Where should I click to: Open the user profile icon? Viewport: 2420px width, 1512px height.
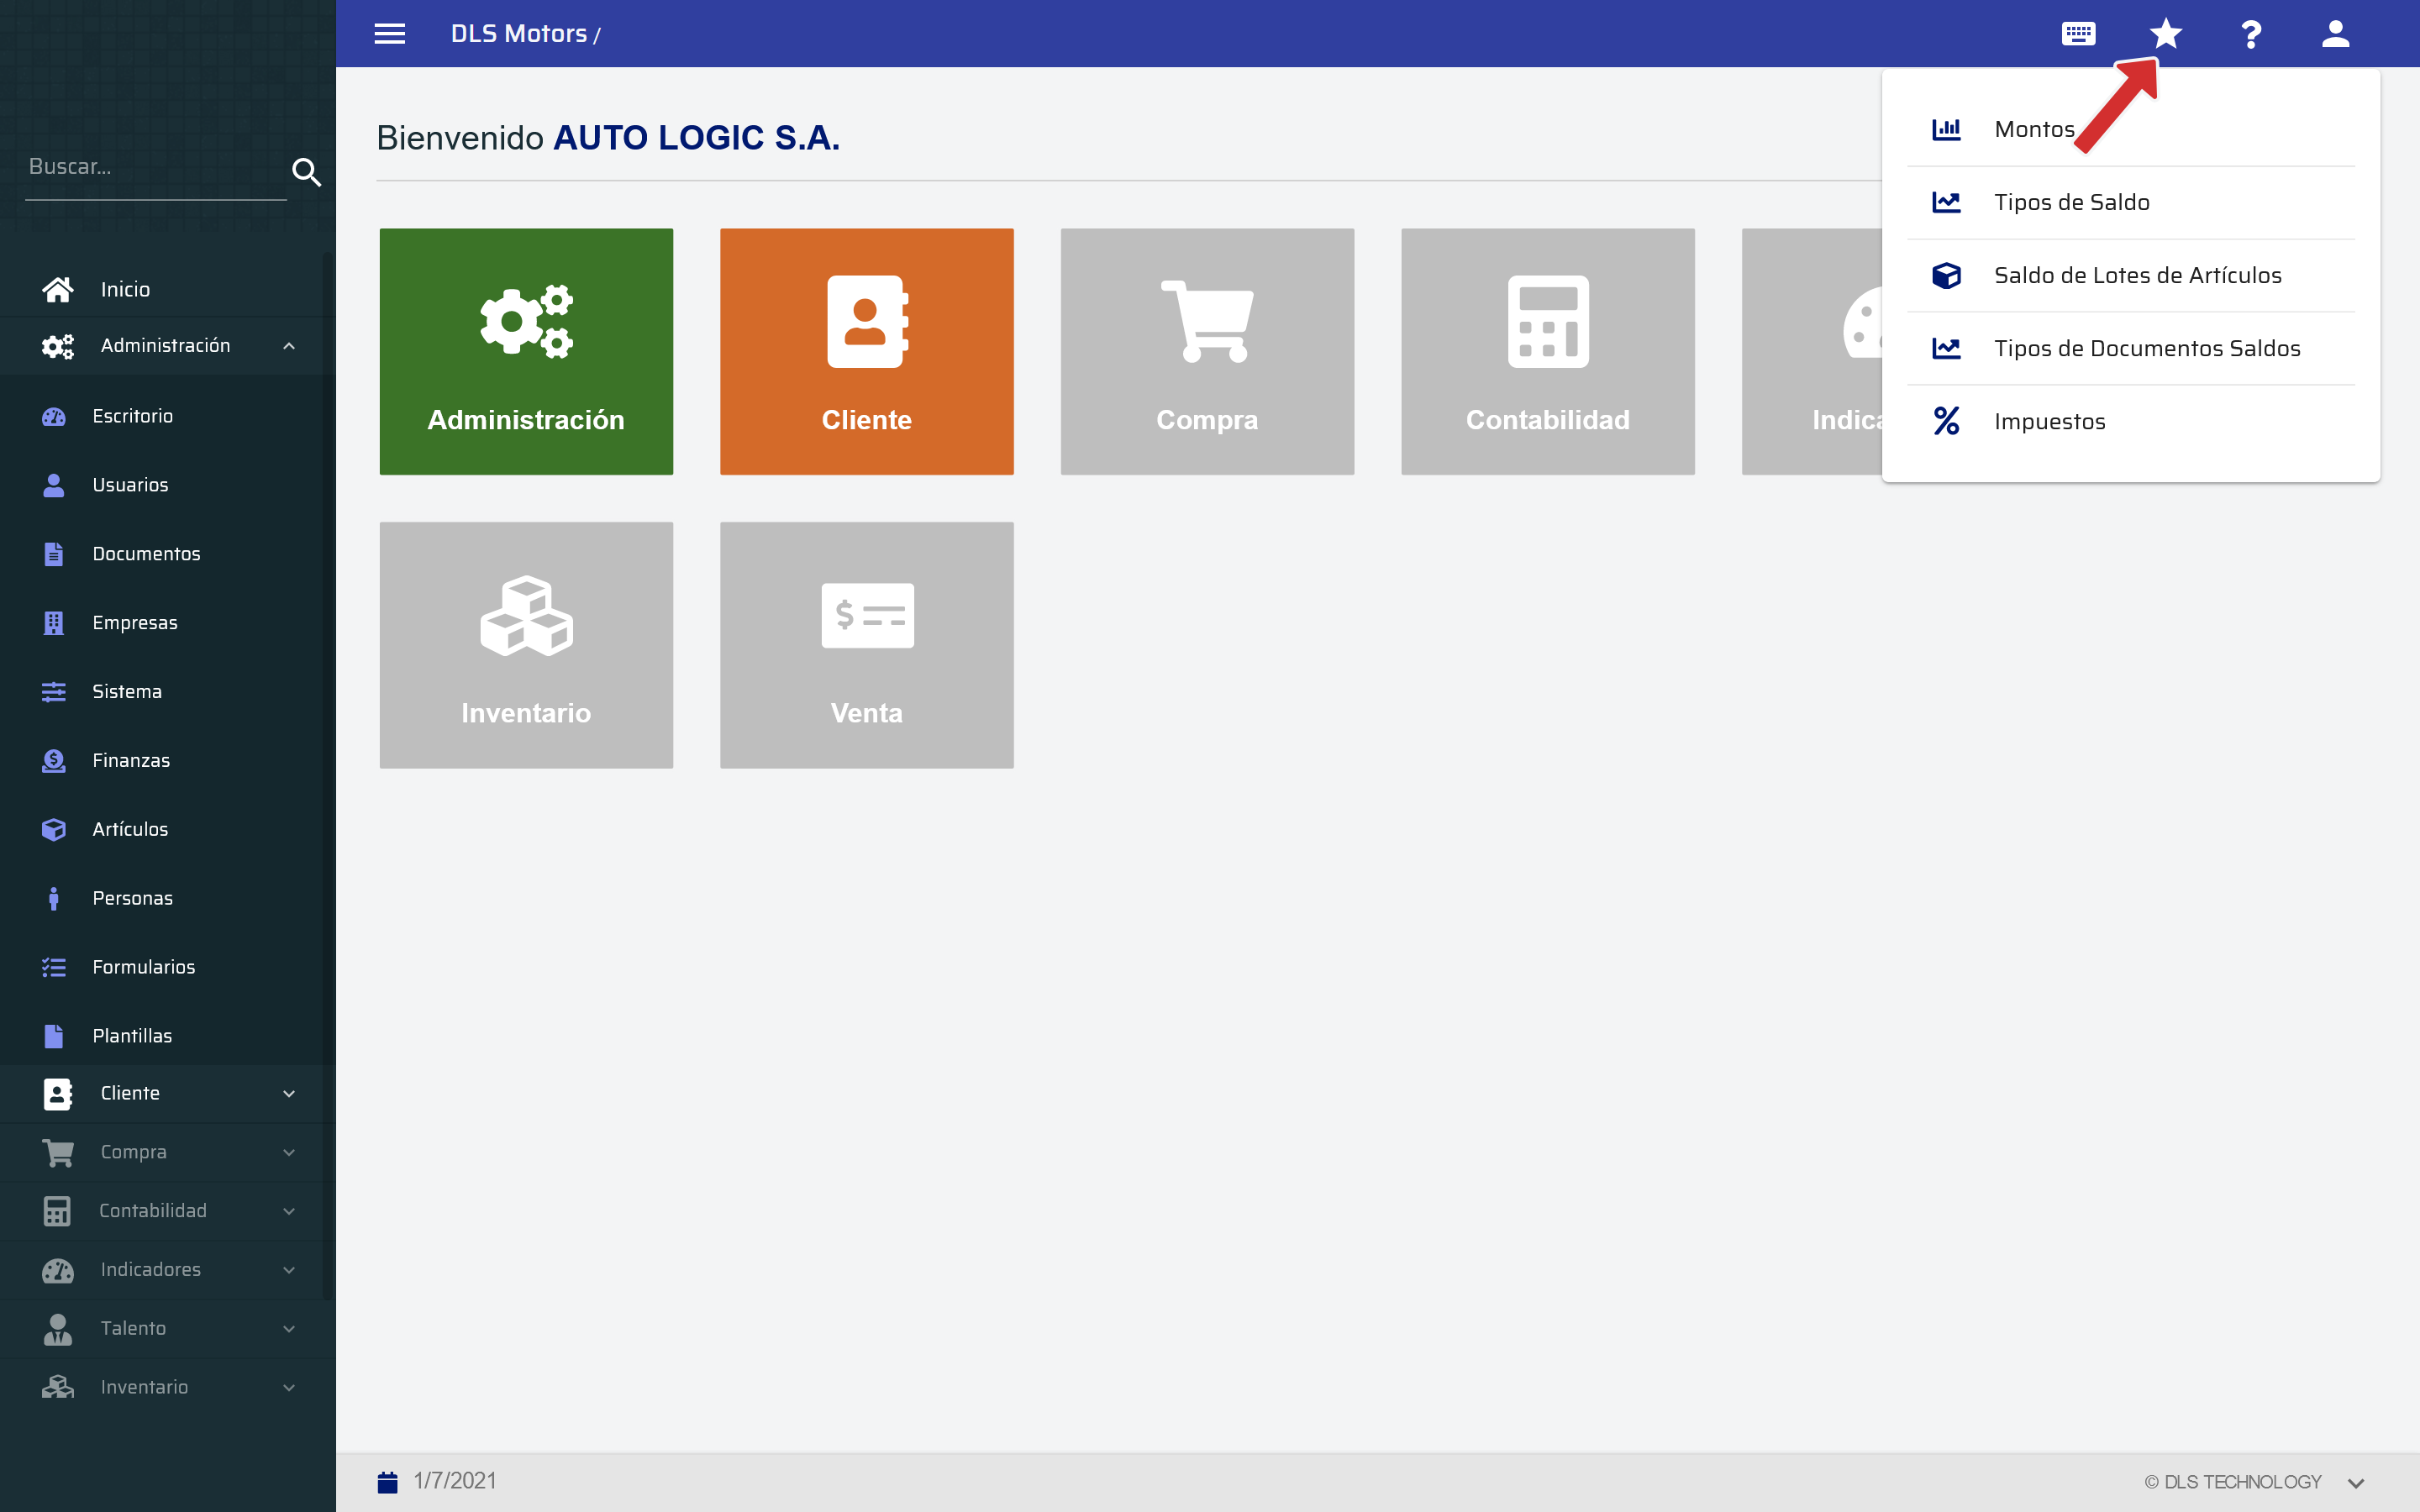[2335, 34]
